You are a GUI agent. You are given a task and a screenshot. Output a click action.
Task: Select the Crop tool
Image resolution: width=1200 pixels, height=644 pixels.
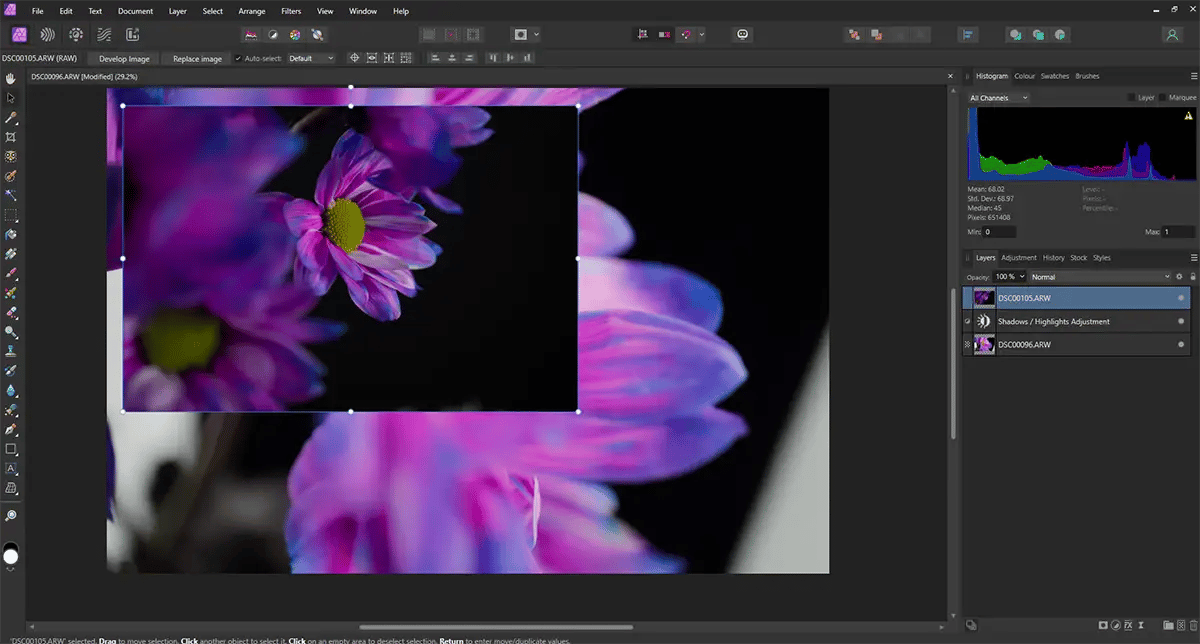click(11, 137)
